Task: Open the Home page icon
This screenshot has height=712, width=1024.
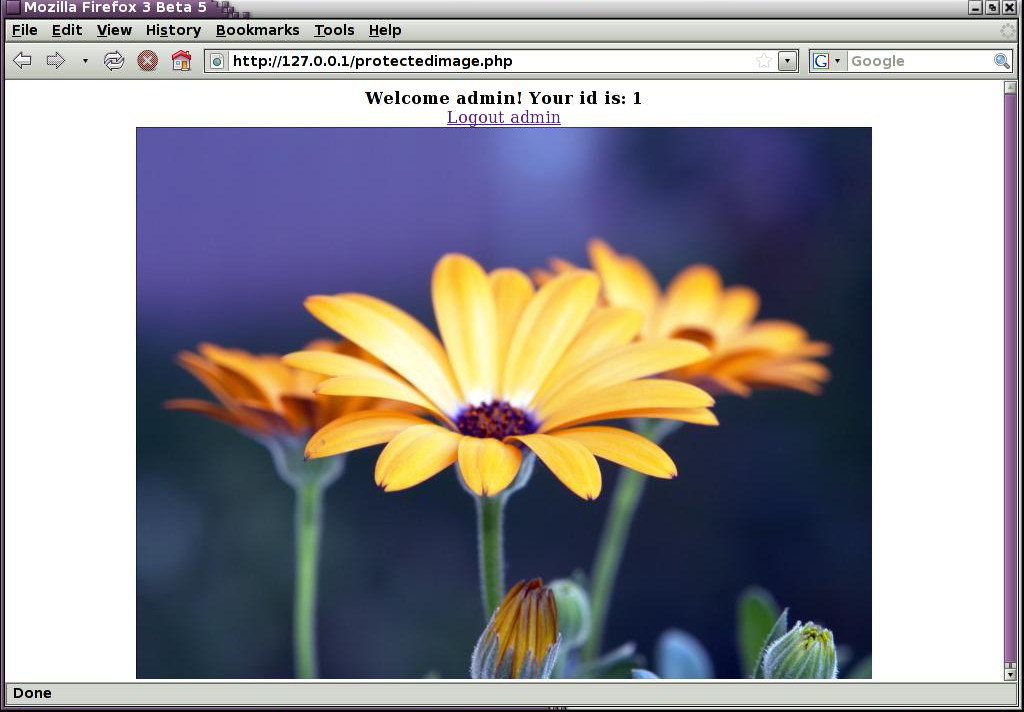Action: 181,61
